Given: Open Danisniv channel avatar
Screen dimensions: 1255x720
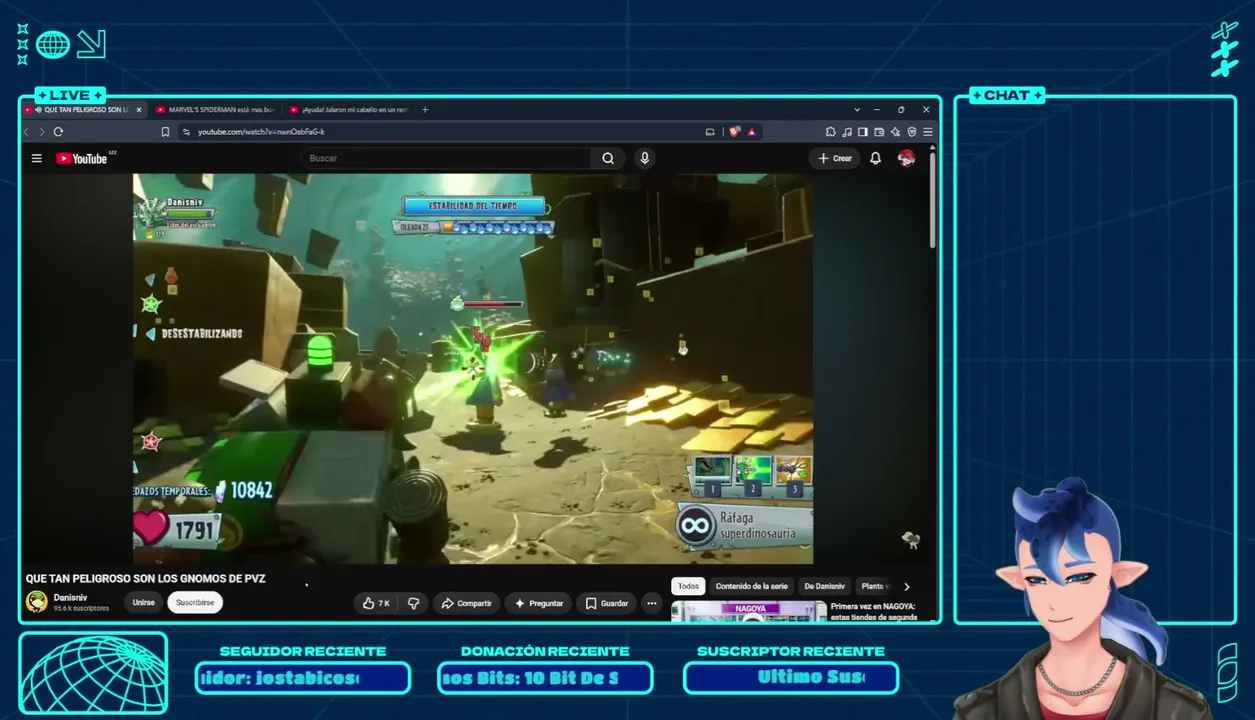Looking at the screenshot, I should pos(37,601).
